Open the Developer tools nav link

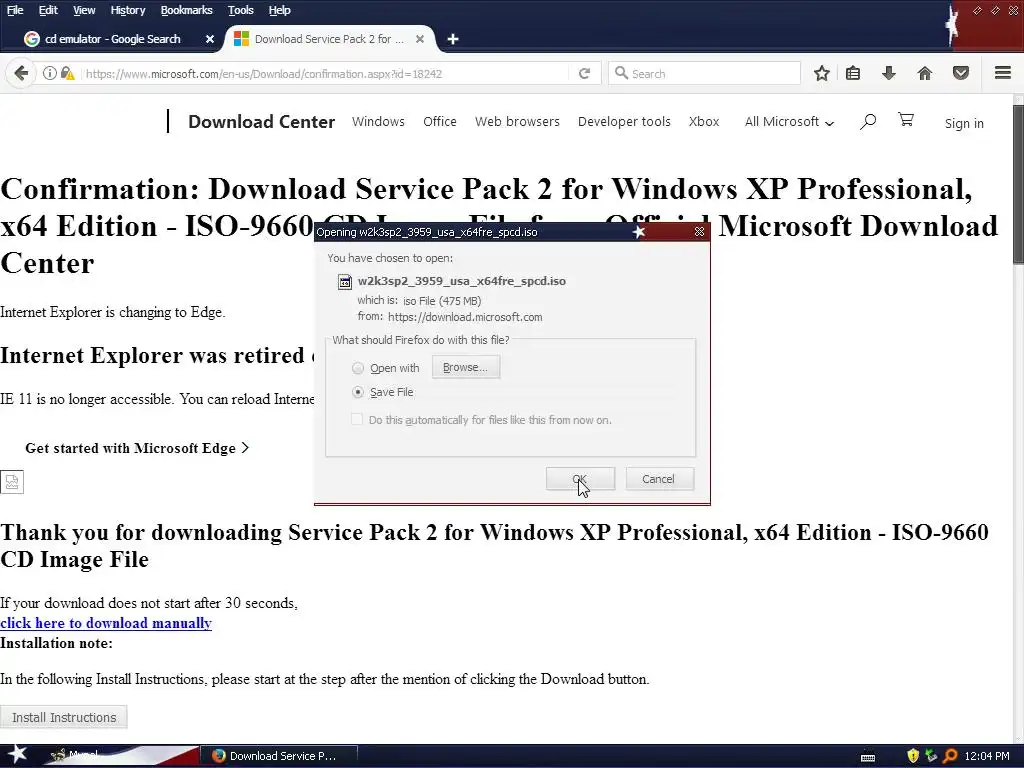pyautogui.click(x=624, y=121)
